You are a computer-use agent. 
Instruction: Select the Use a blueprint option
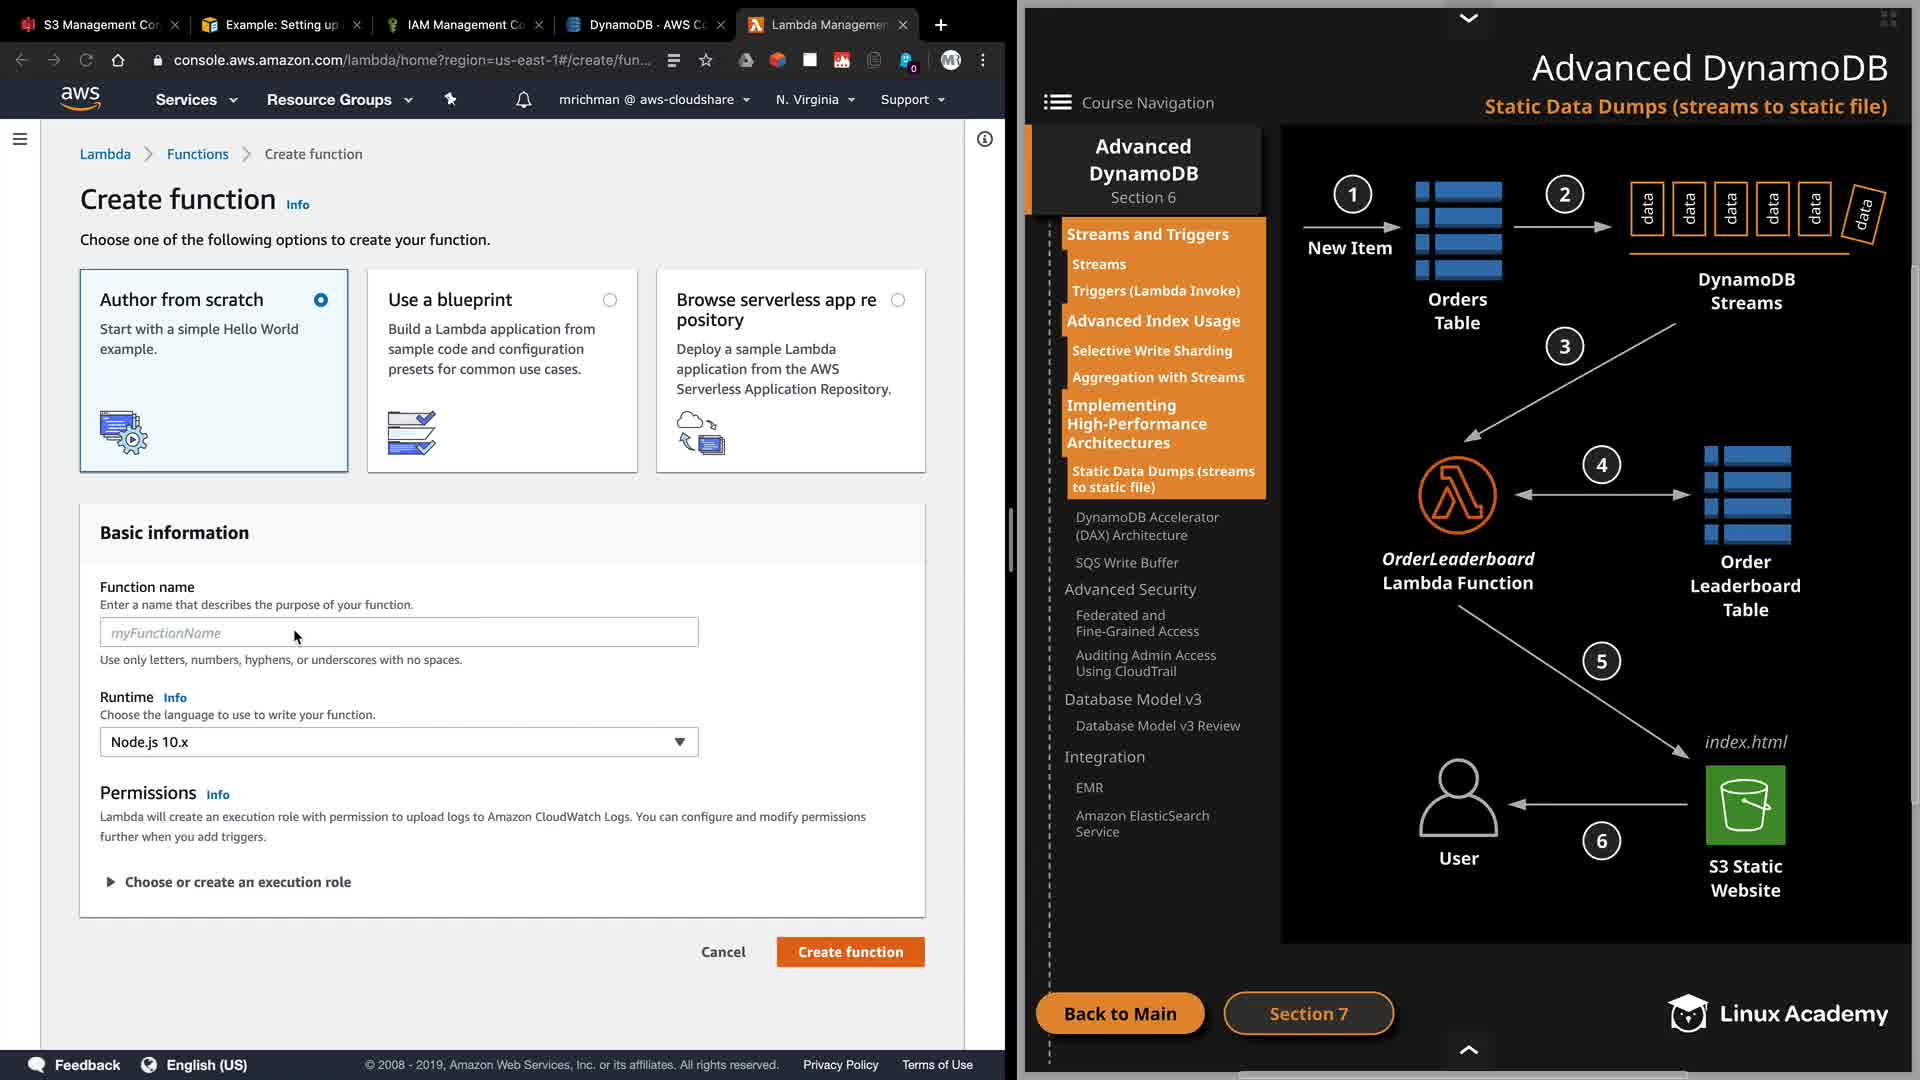[x=610, y=300]
